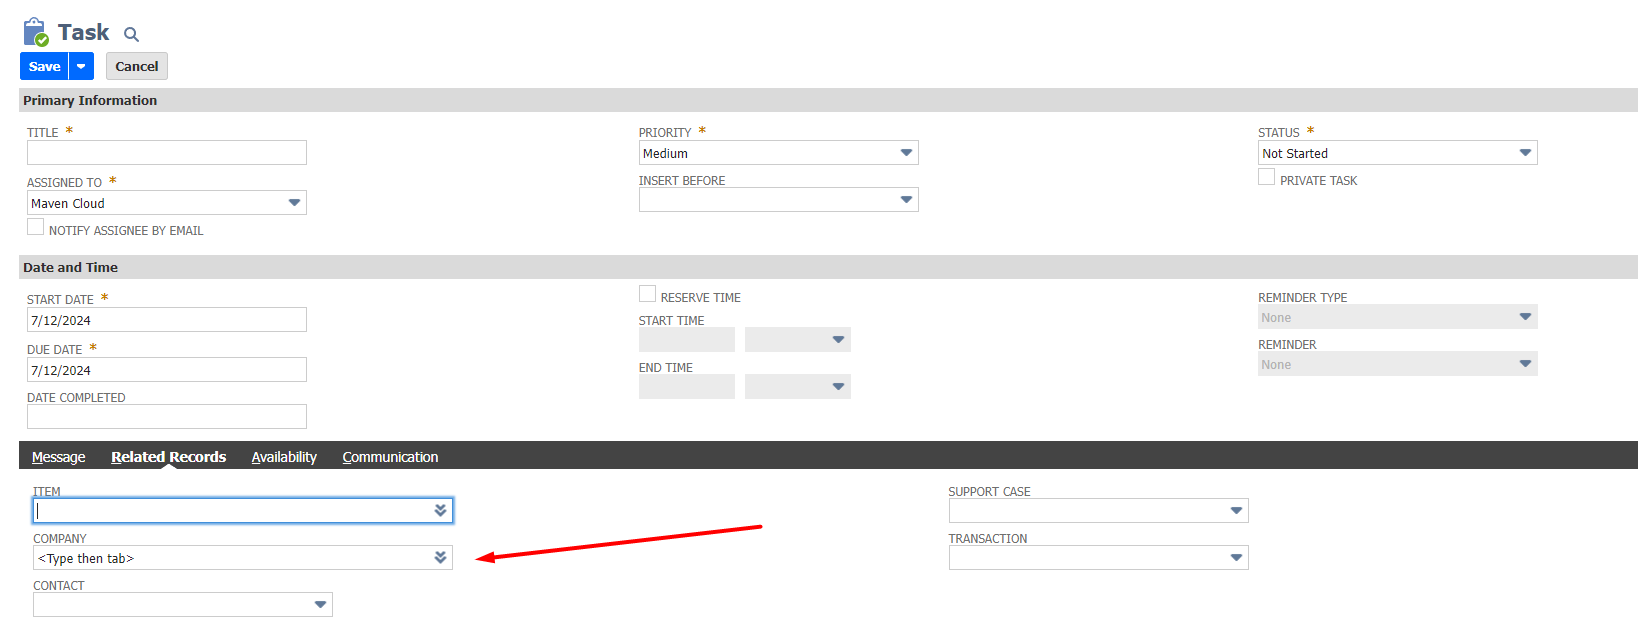Viewport: 1638px width, 636px height.
Task: Click the Item field double-arrow icon
Action: pos(440,510)
